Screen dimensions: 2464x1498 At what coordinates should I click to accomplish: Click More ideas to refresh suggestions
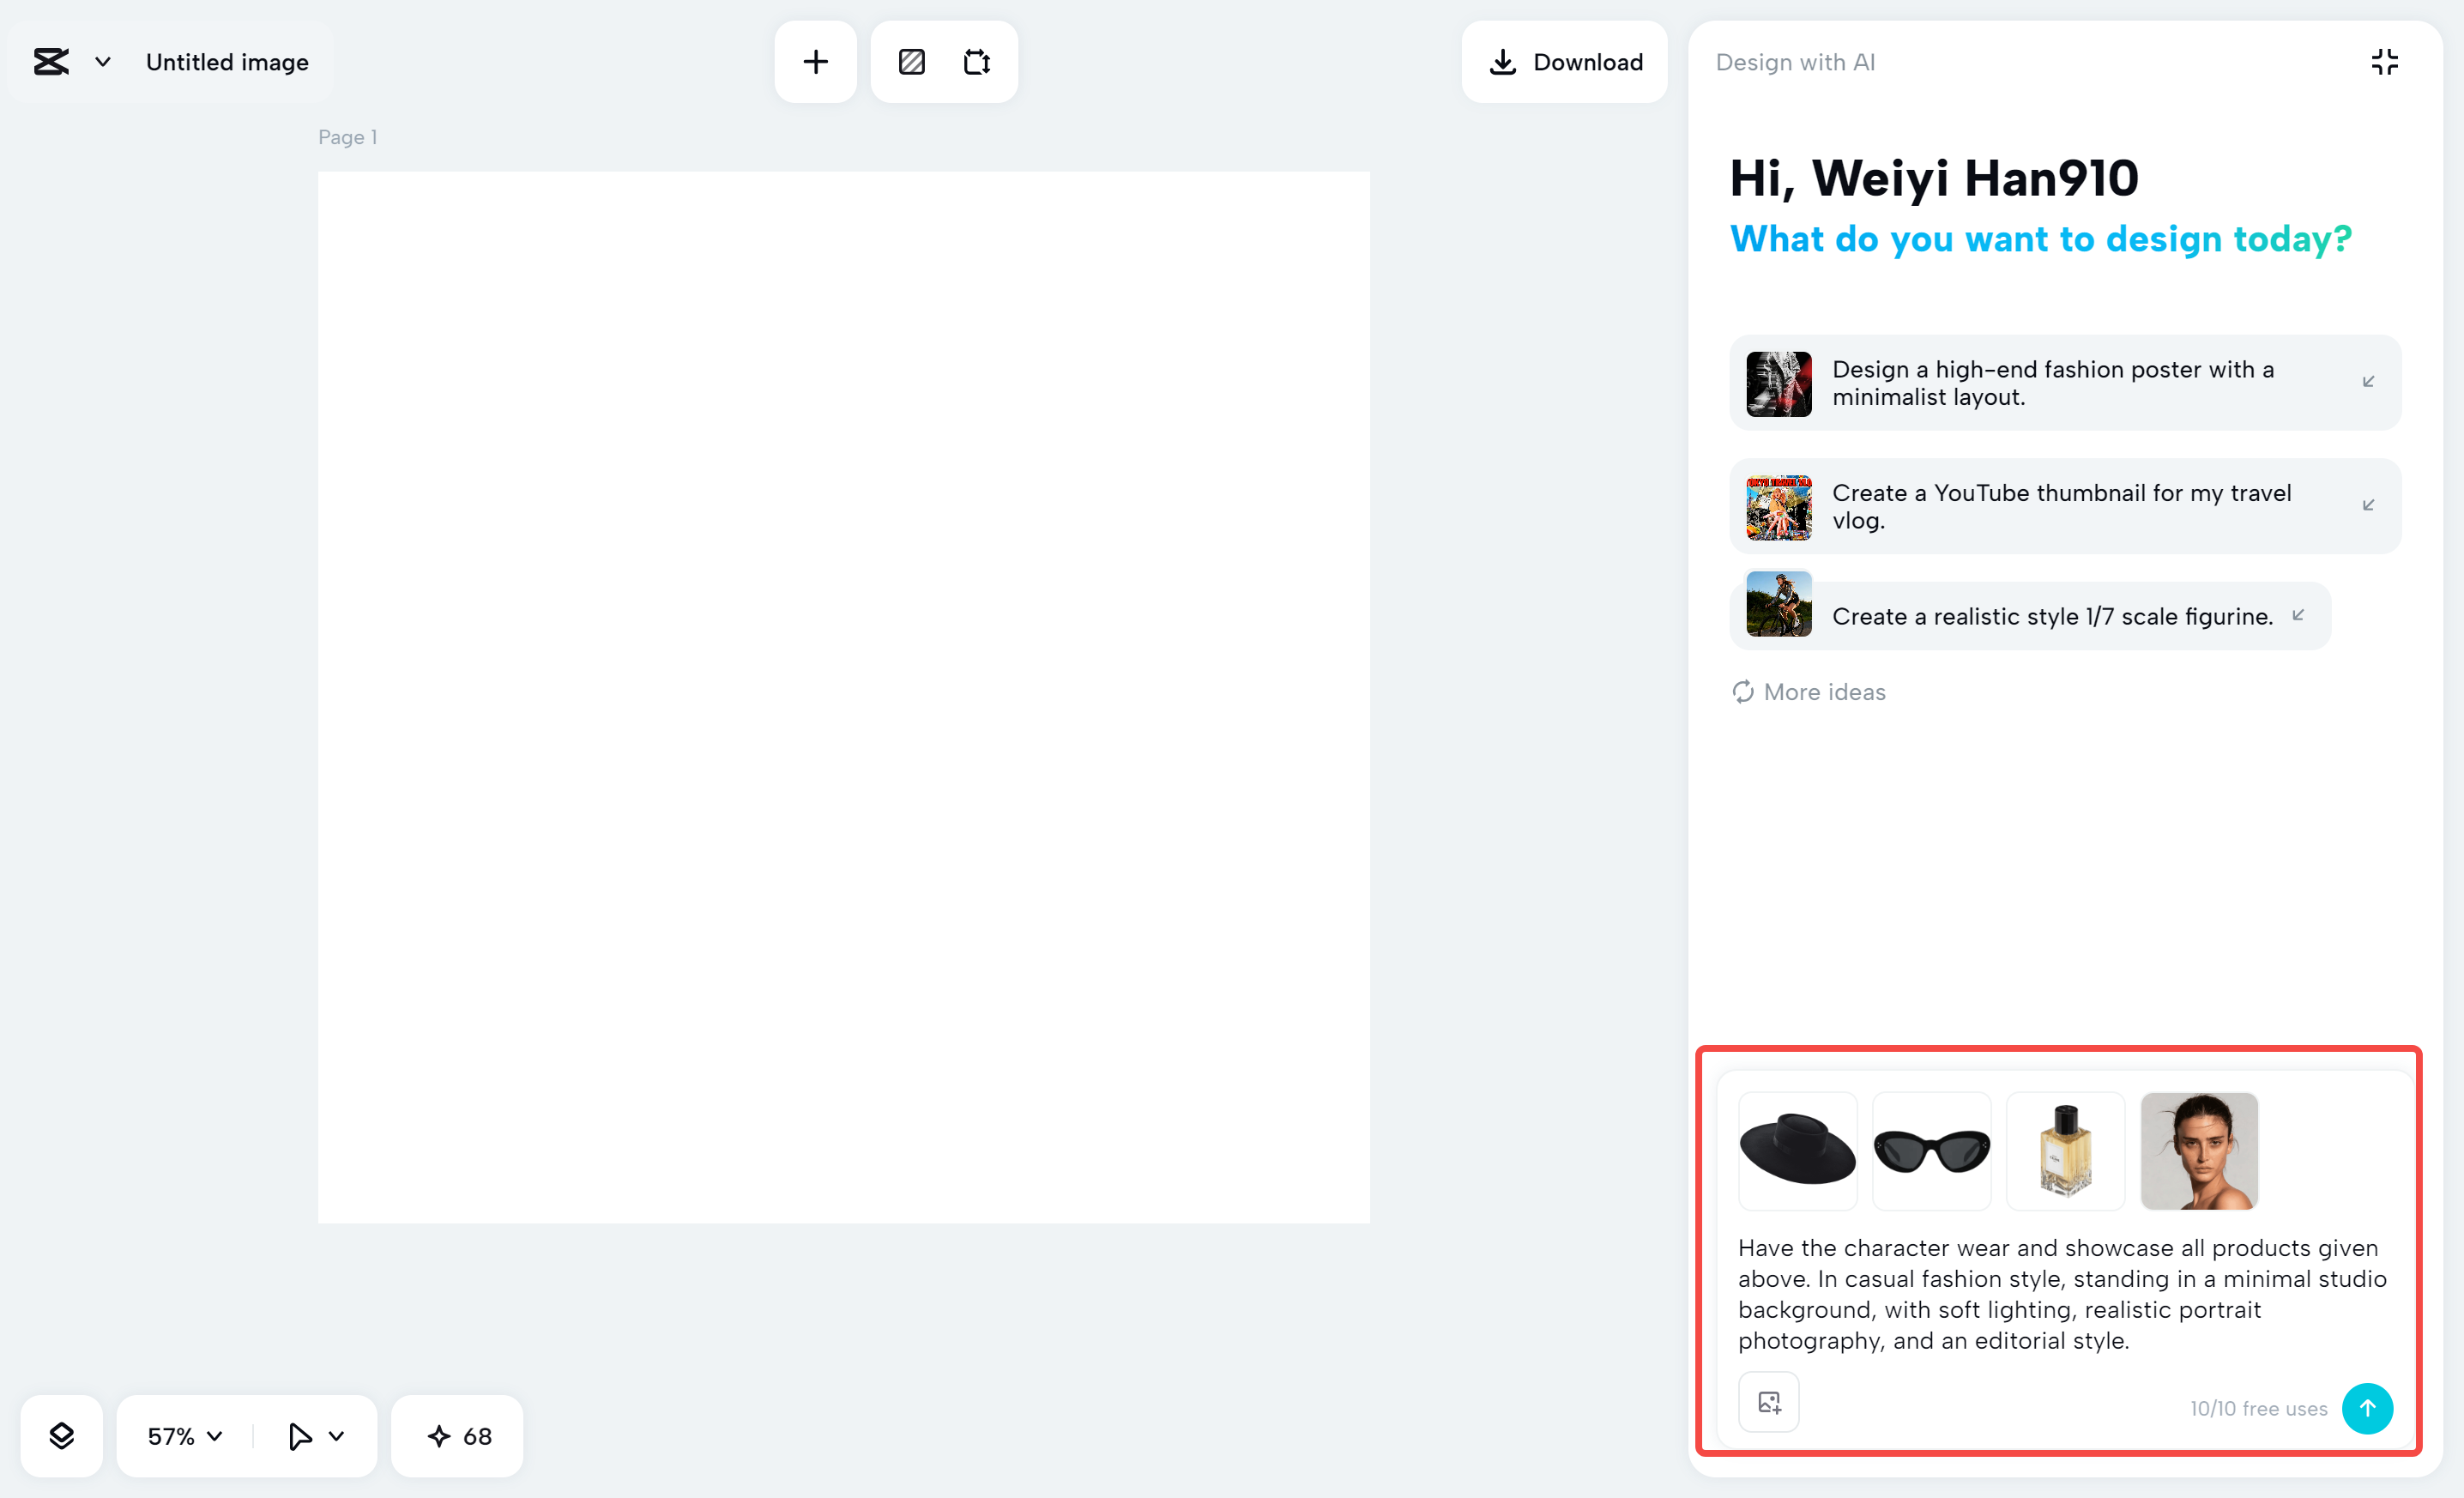click(x=1809, y=692)
